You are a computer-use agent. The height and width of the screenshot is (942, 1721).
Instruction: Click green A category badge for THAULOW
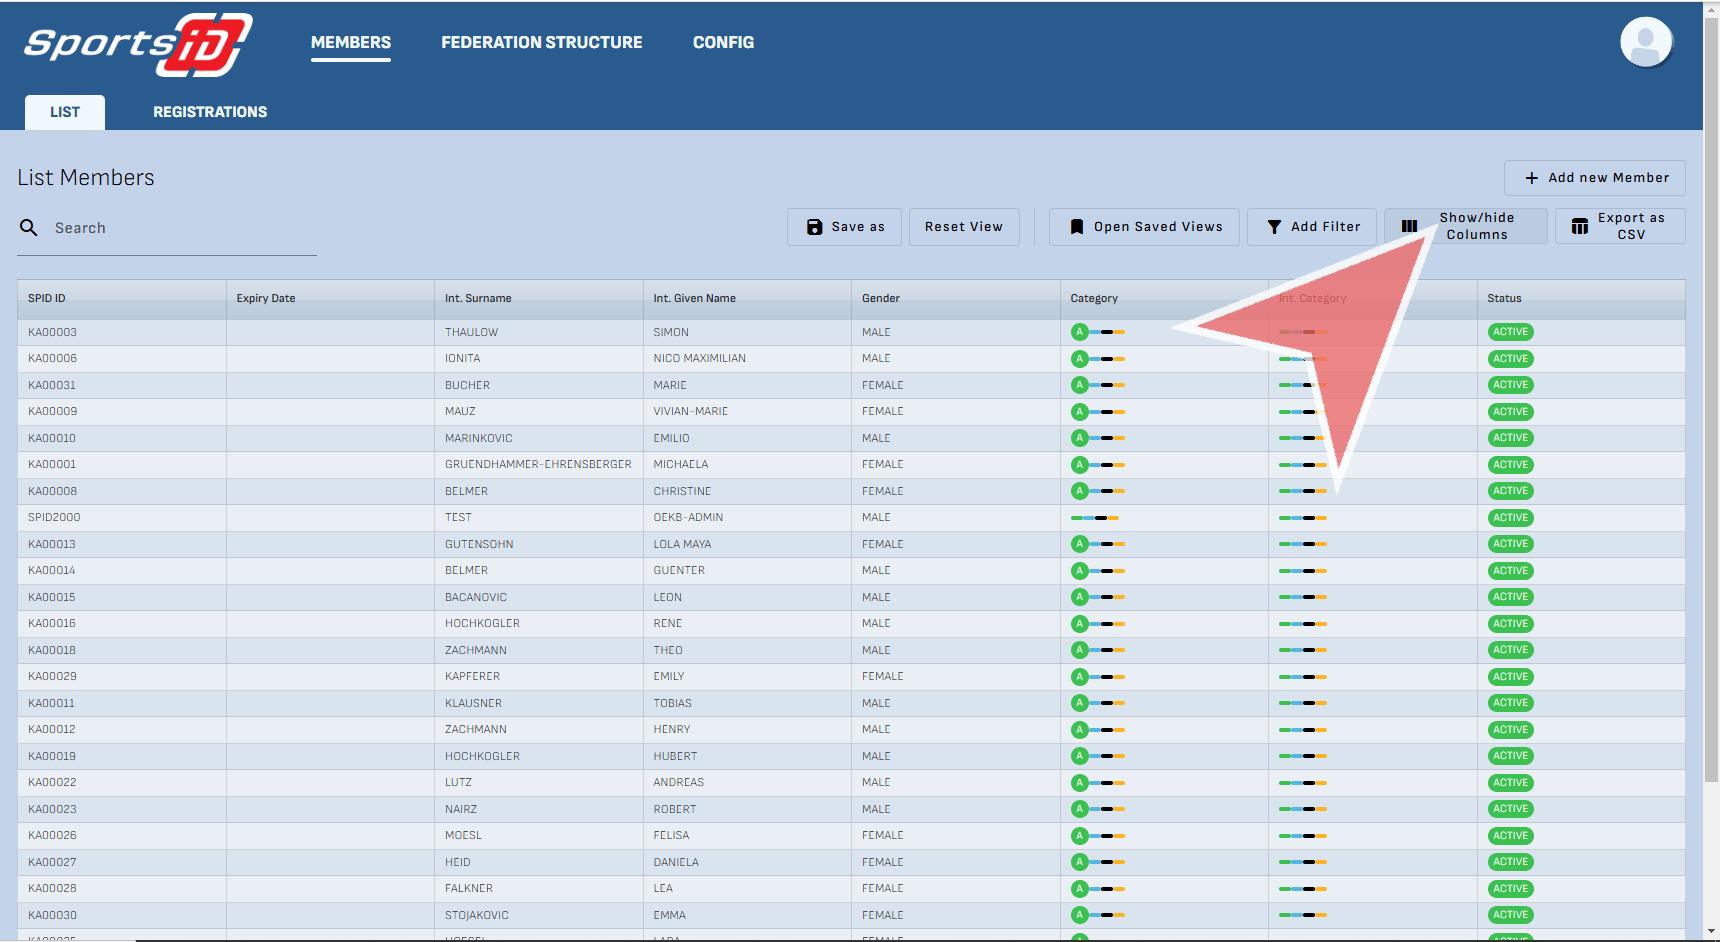tap(1079, 332)
